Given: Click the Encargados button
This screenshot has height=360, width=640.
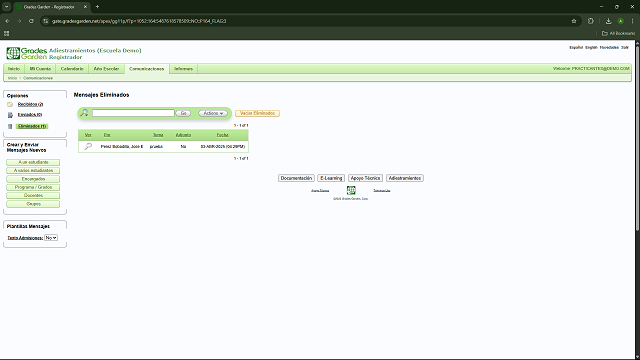Looking at the screenshot, I should click(x=33, y=179).
